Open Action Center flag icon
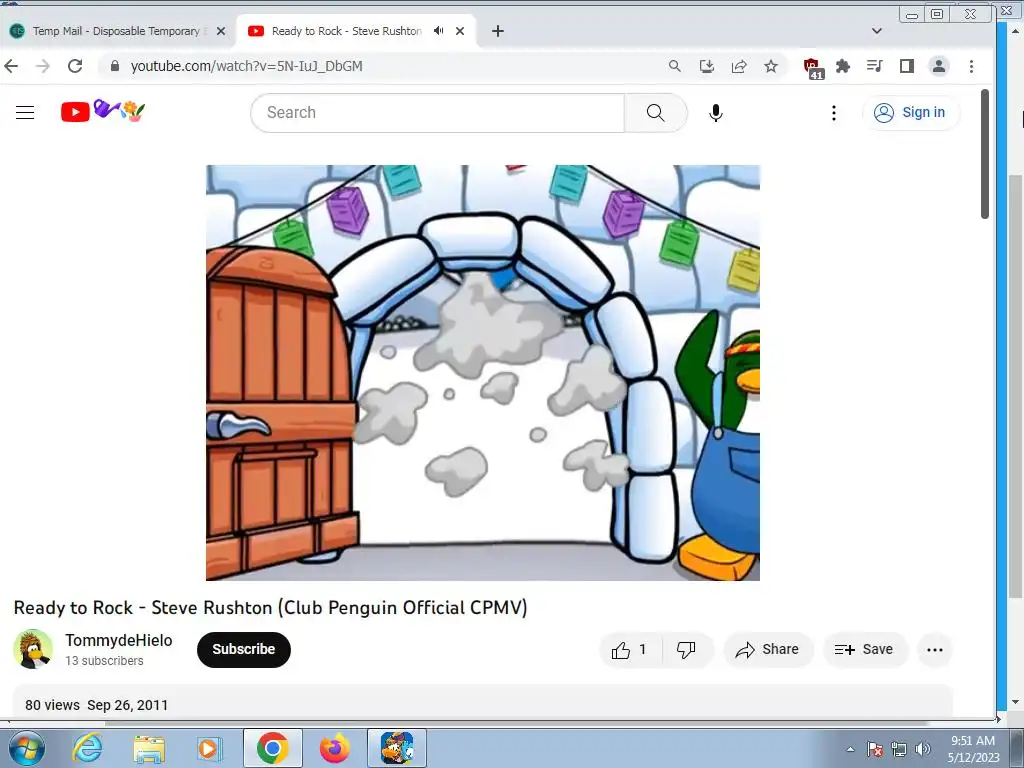The width and height of the screenshot is (1024, 768). point(875,749)
